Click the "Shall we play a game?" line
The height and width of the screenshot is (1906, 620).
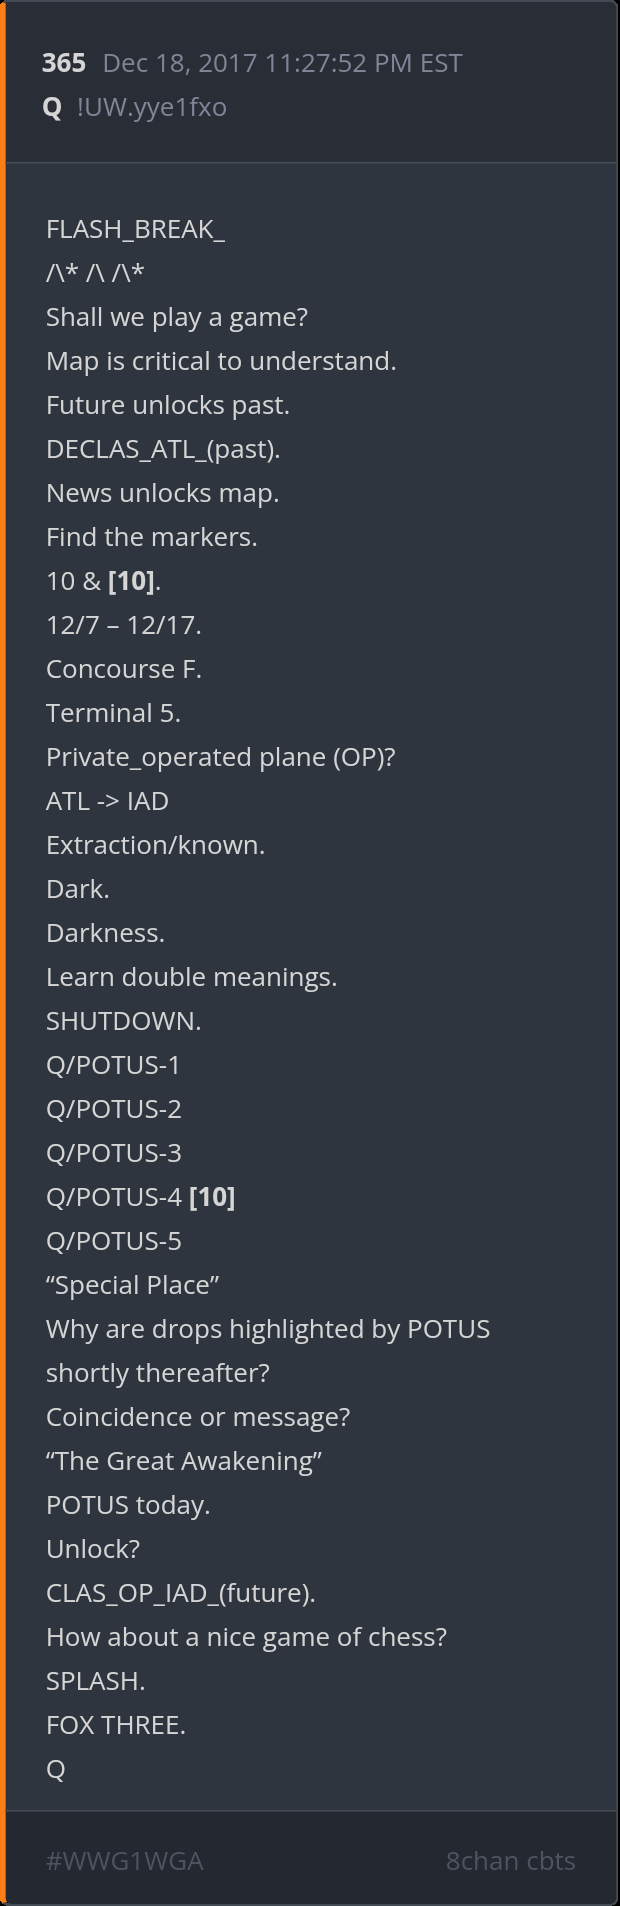pos(176,317)
